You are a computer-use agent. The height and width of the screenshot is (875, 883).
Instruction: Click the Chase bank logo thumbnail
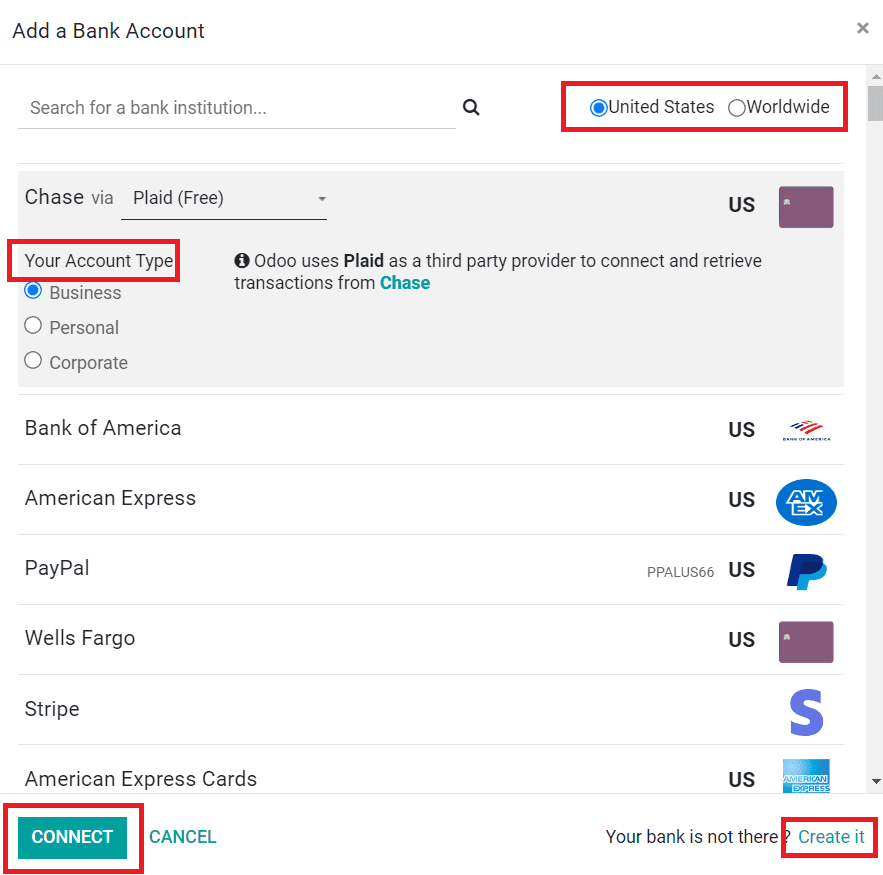point(806,207)
